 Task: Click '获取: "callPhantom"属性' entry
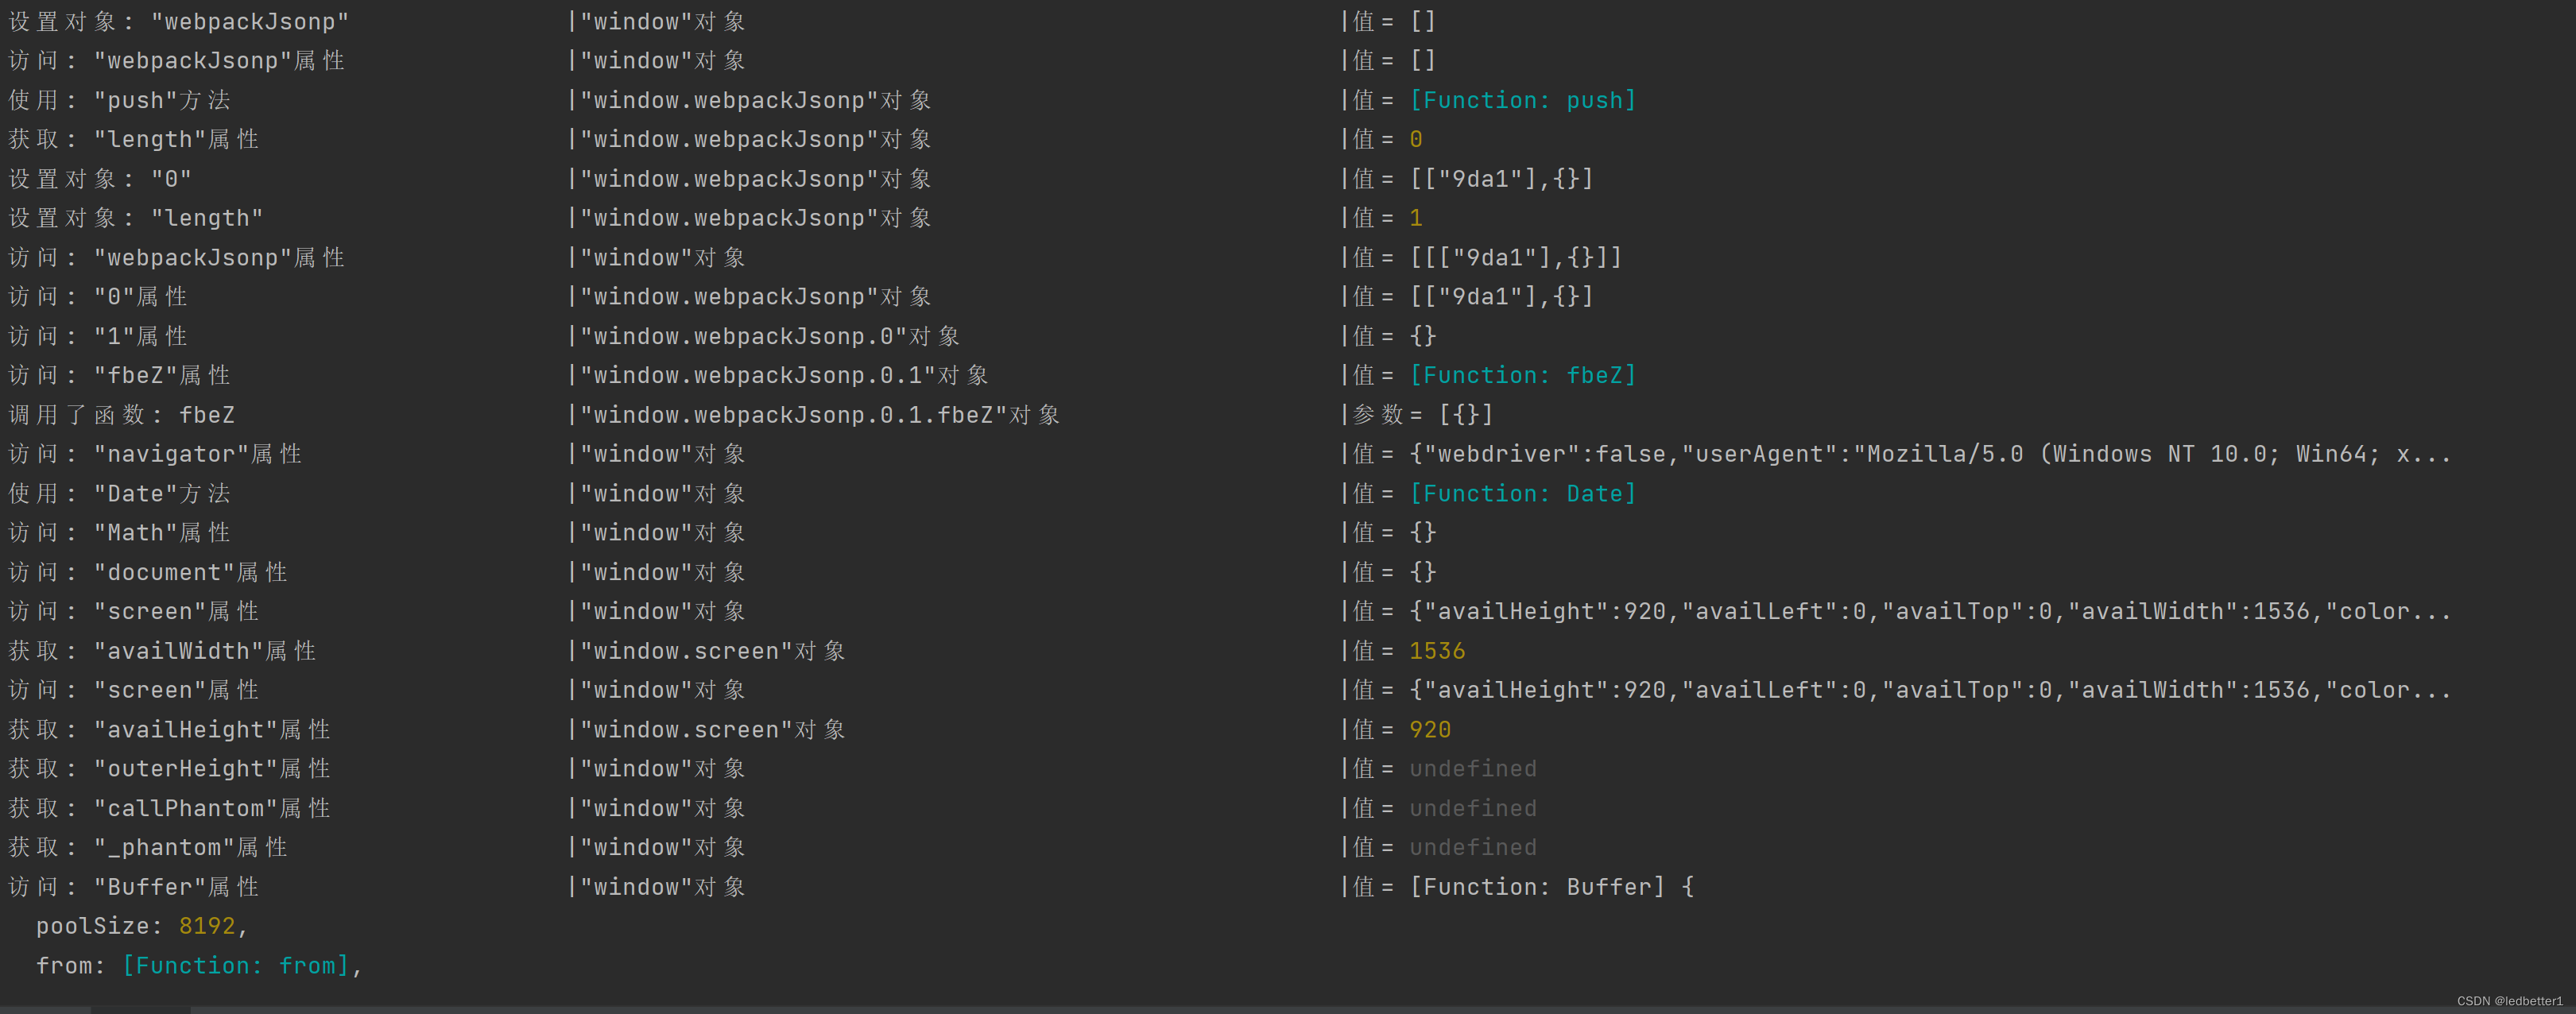pyautogui.click(x=170, y=808)
